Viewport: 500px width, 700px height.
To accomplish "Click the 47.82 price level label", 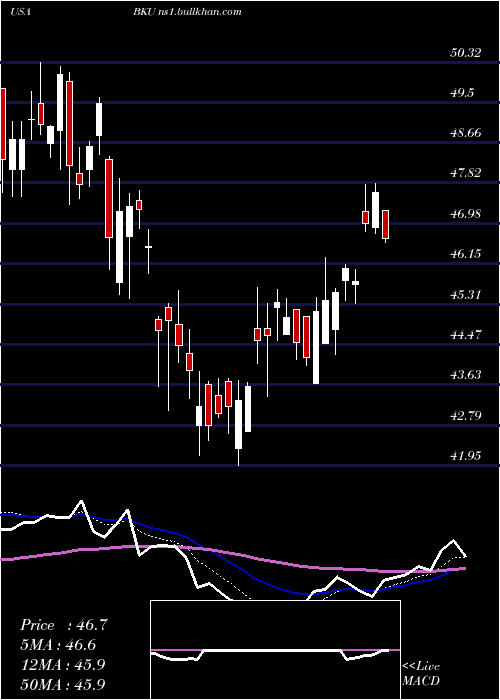I will (x=466, y=173).
